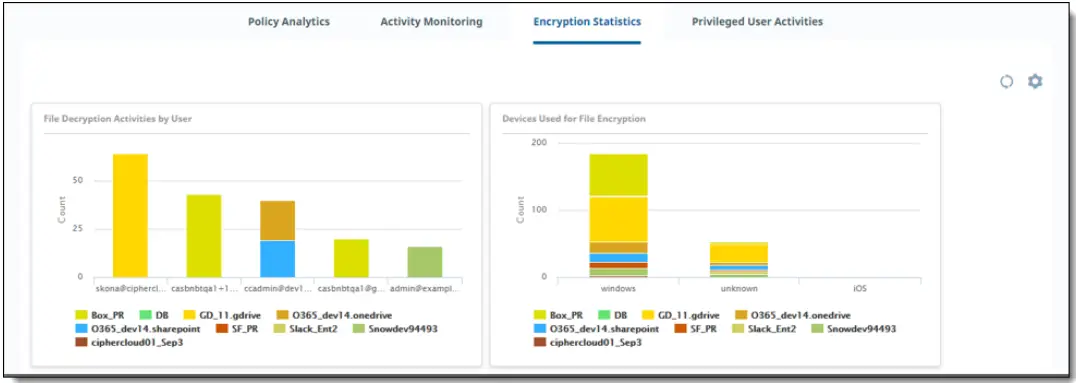
Task: Click the unknown axis label
Action: tap(739, 289)
